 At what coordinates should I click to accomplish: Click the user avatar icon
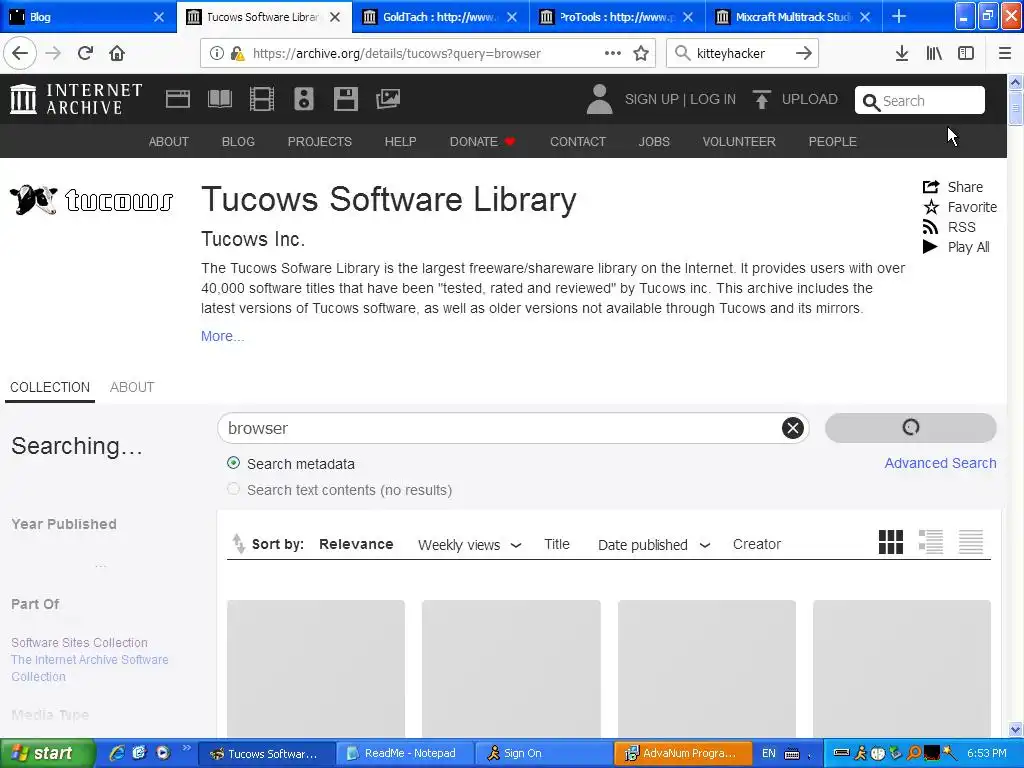click(x=599, y=99)
